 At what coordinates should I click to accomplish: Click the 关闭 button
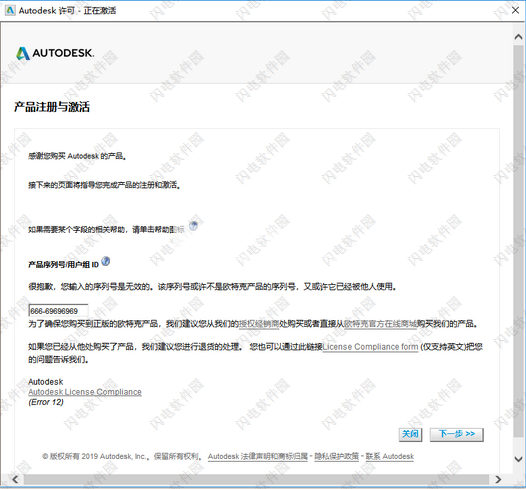tap(410, 434)
